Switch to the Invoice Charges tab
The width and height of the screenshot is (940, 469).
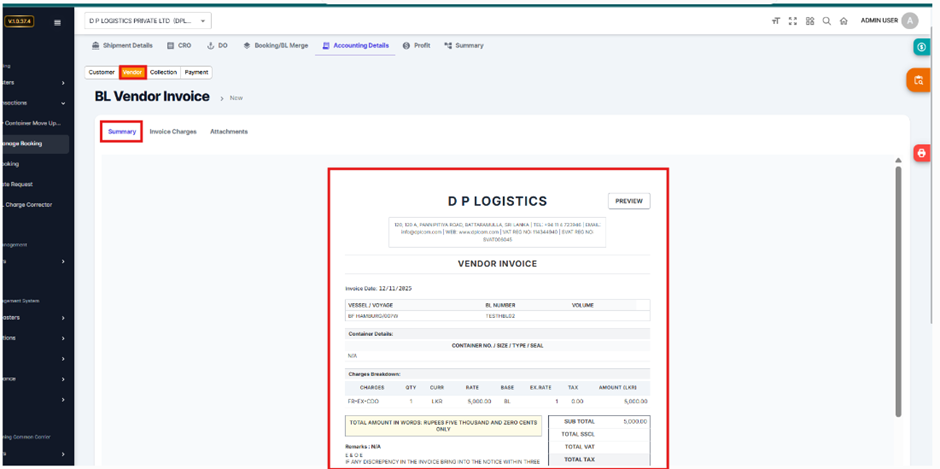click(x=173, y=132)
